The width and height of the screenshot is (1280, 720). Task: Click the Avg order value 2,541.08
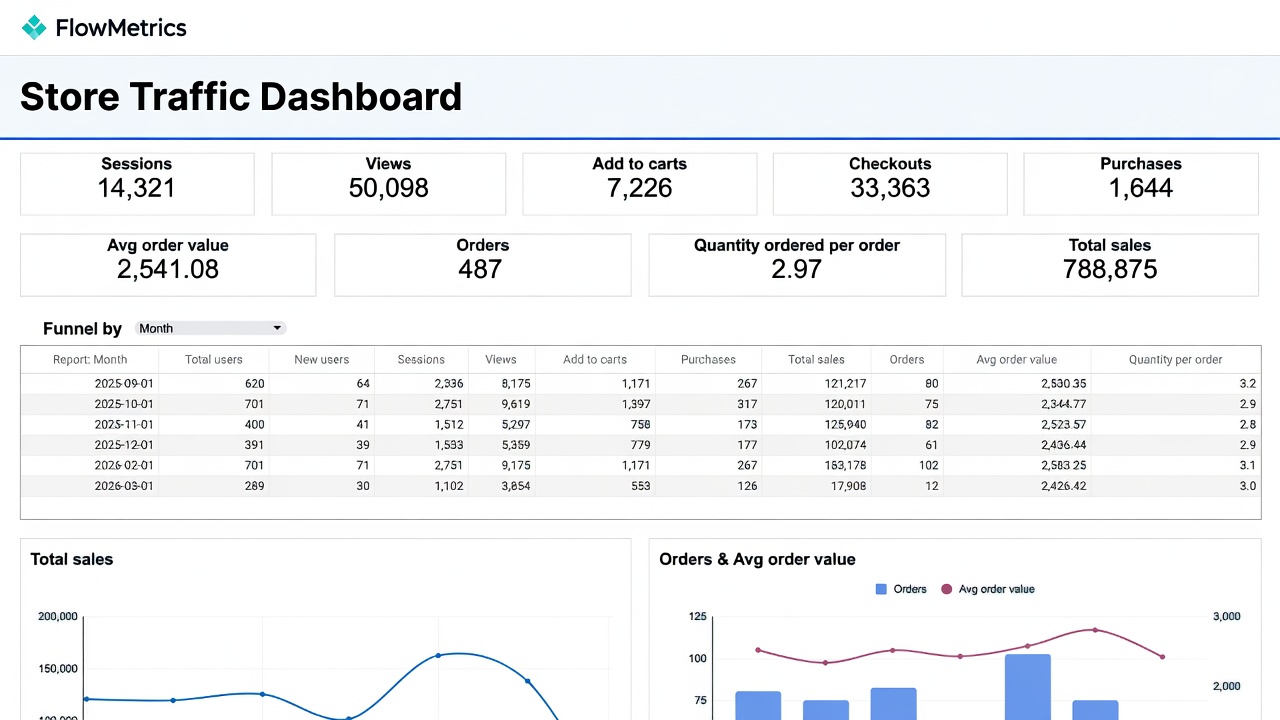click(168, 269)
